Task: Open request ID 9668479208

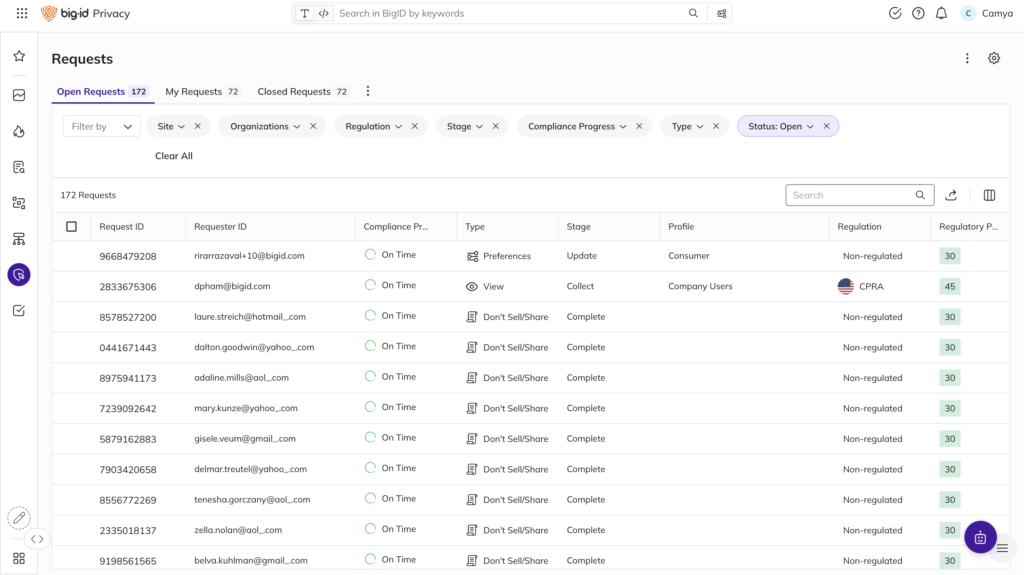Action: pyautogui.click(x=127, y=256)
